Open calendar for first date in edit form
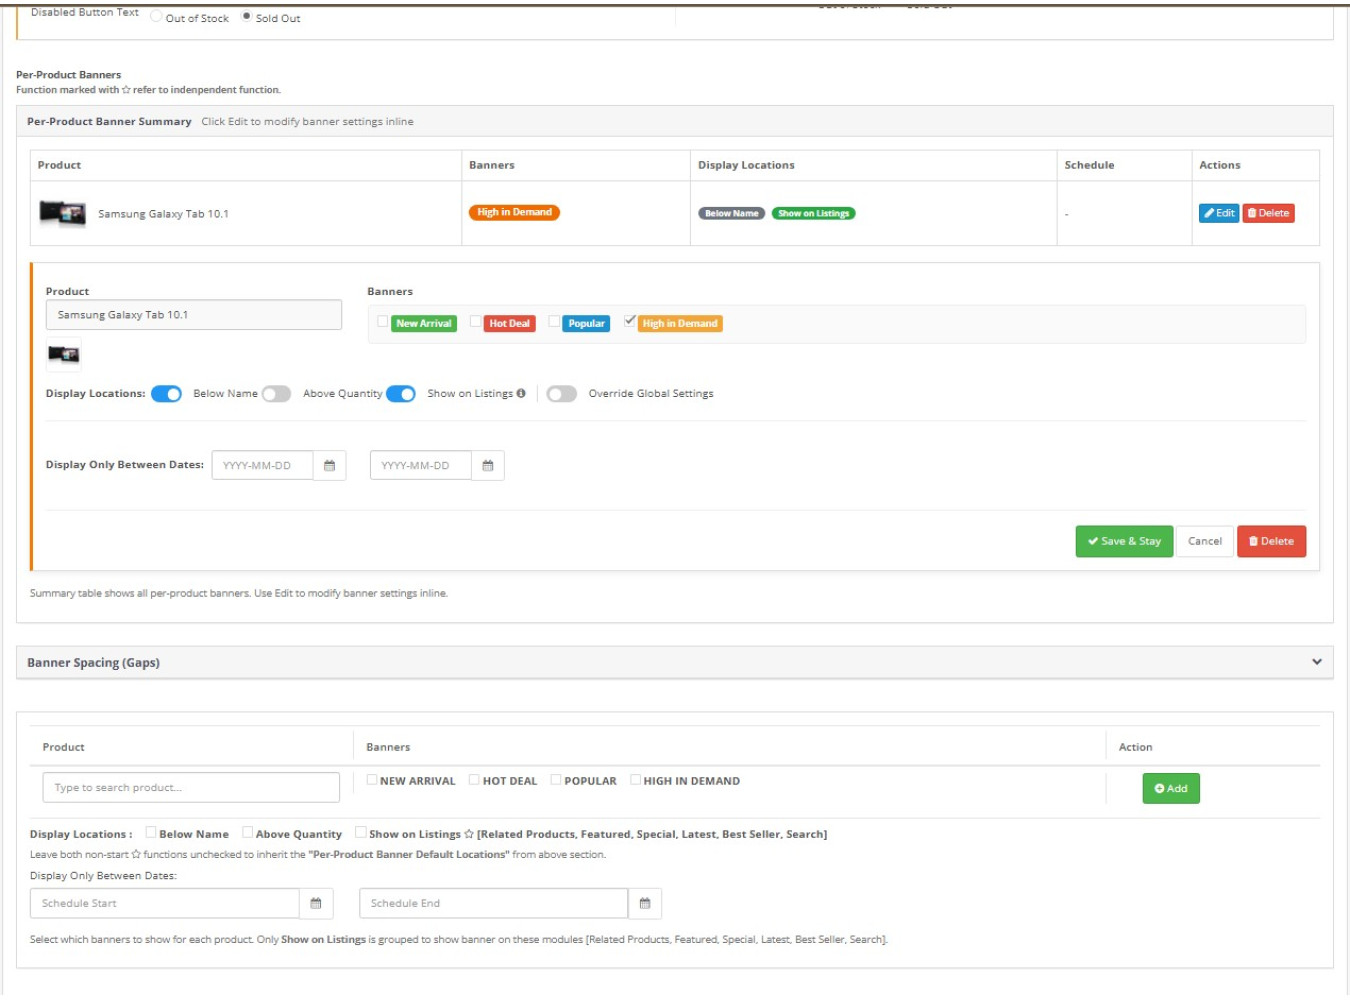 (329, 466)
